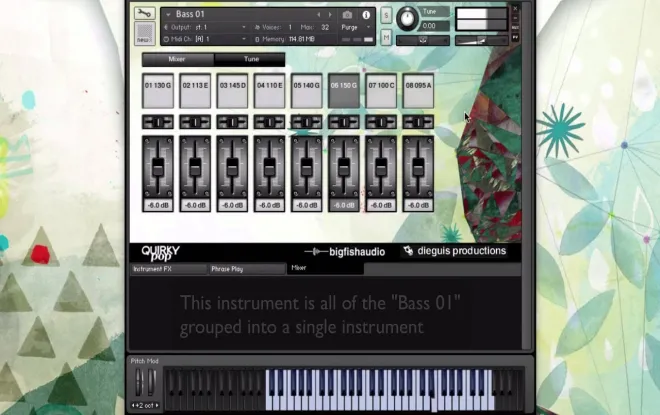Click the PV button in header
The image size is (660, 415).
(x=515, y=38)
